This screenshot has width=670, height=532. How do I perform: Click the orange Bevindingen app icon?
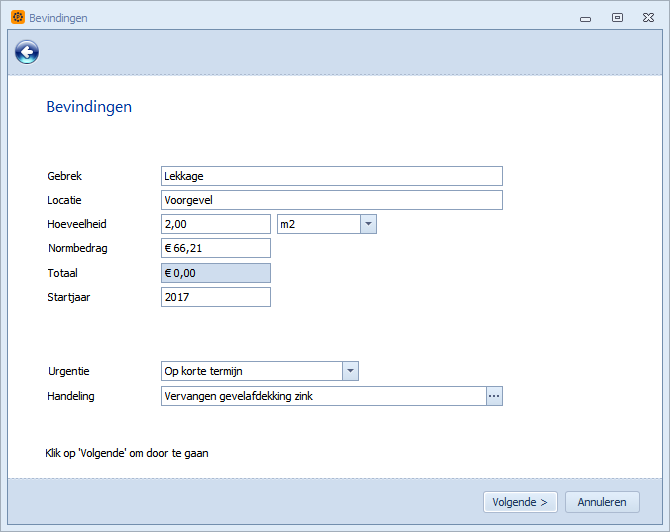click(18, 17)
